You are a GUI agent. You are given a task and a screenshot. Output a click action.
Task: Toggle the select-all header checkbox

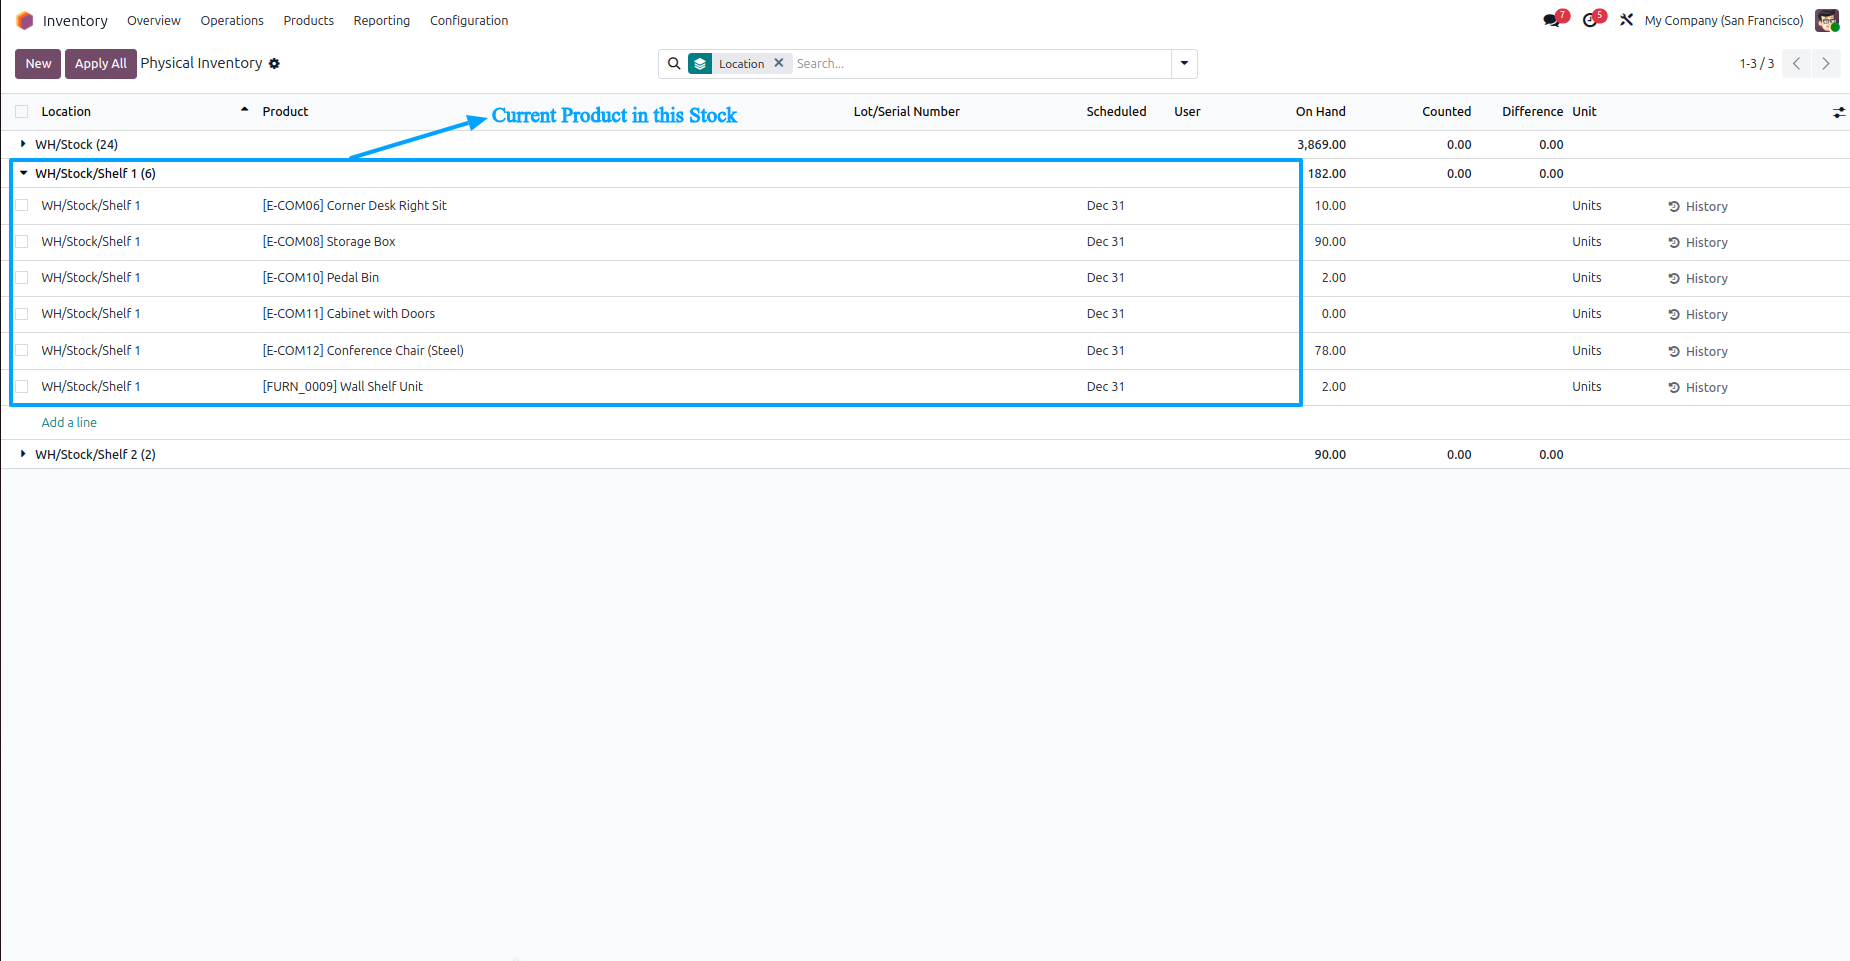click(x=22, y=112)
